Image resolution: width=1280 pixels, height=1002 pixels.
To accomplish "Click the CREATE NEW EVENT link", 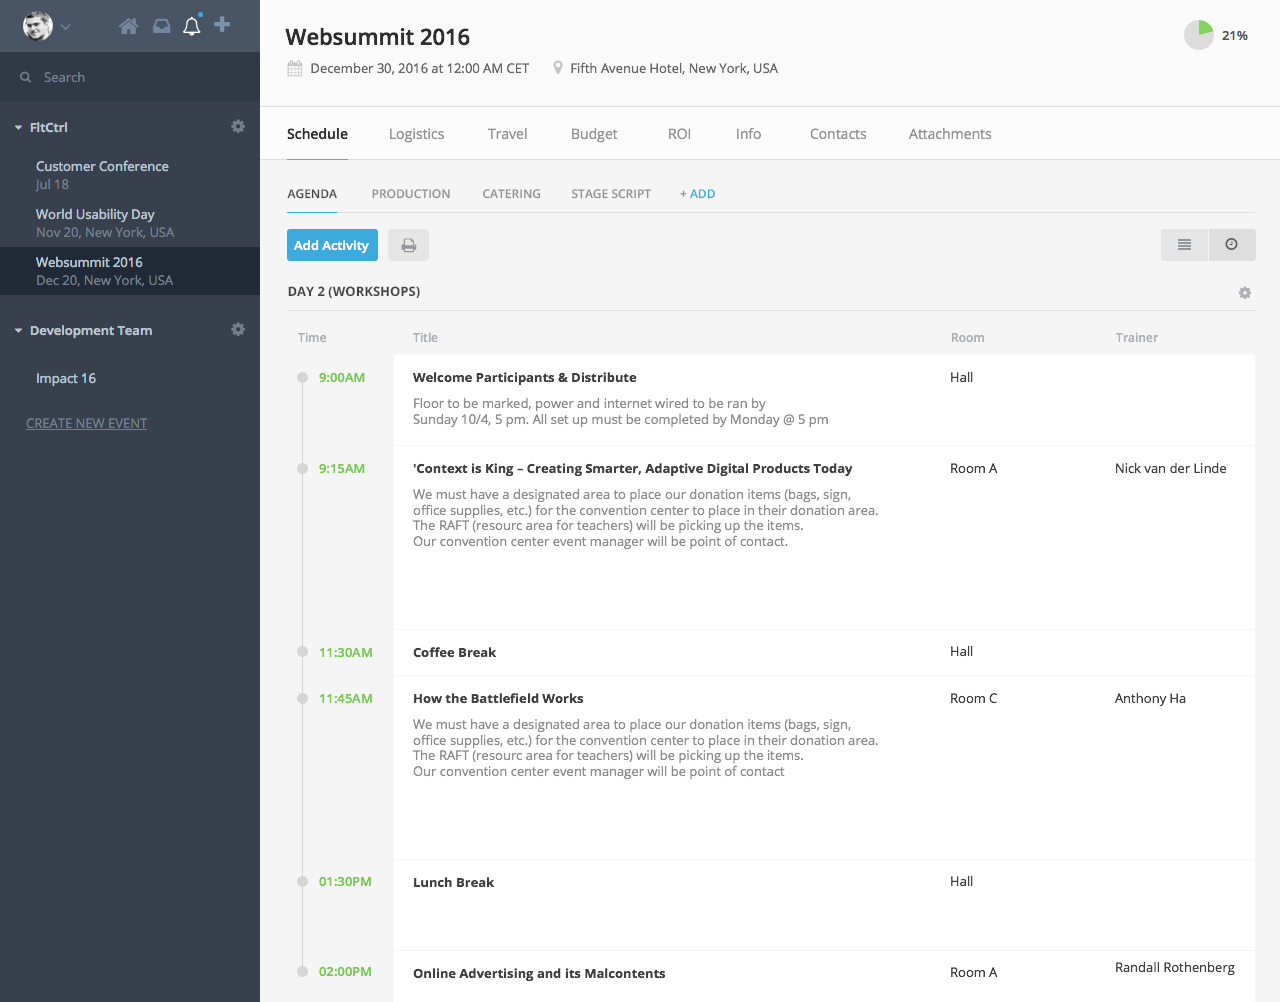I will click(86, 423).
